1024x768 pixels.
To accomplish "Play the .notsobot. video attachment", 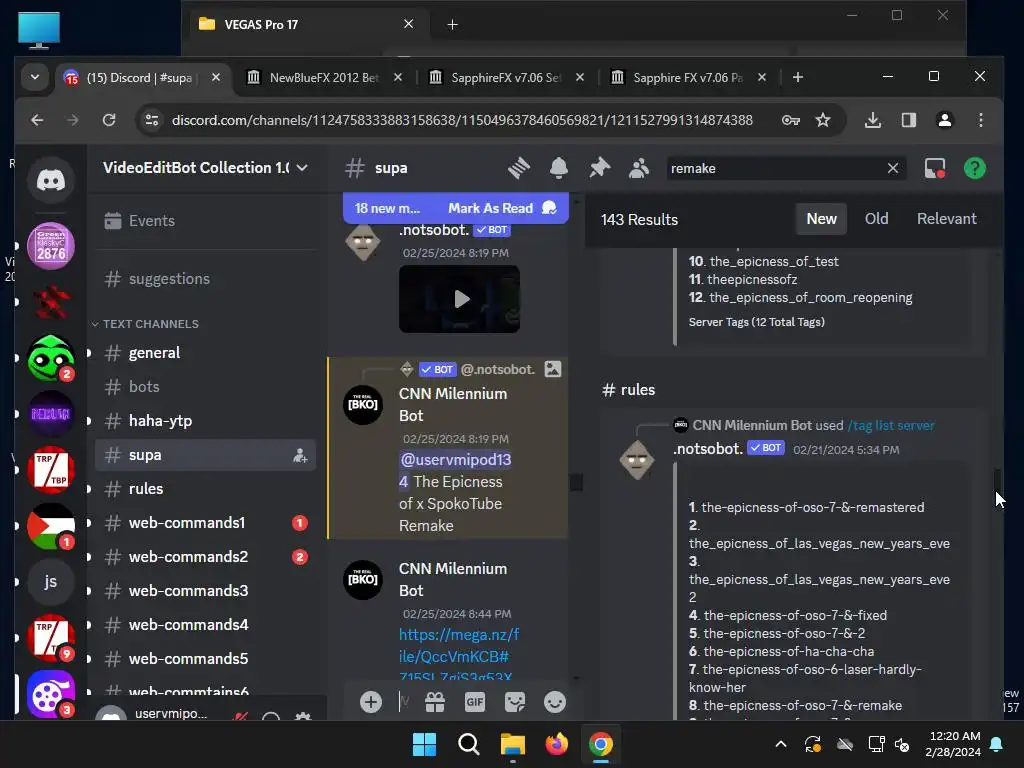I will pyautogui.click(x=460, y=299).
